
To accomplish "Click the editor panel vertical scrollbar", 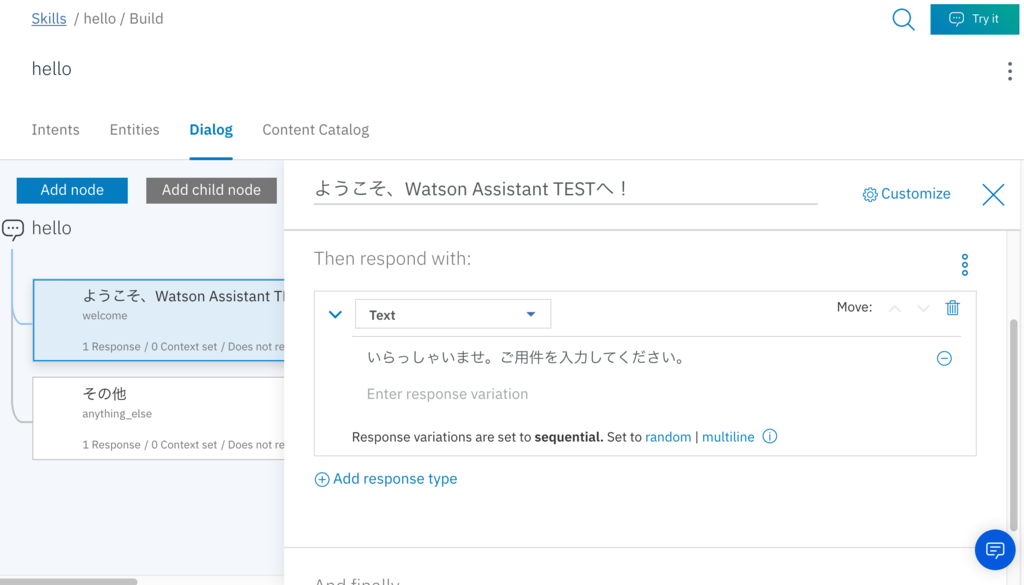I will (x=1014, y=424).
